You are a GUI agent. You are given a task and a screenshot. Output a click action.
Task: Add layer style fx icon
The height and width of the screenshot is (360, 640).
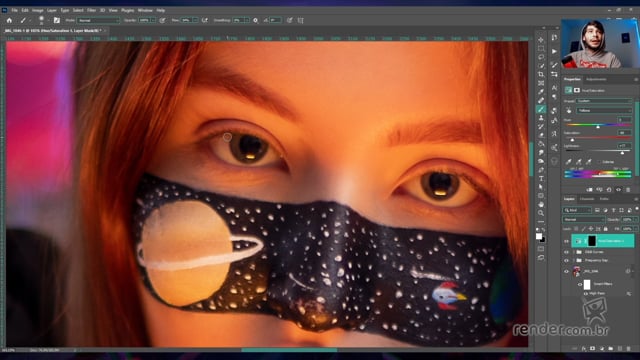point(584,349)
